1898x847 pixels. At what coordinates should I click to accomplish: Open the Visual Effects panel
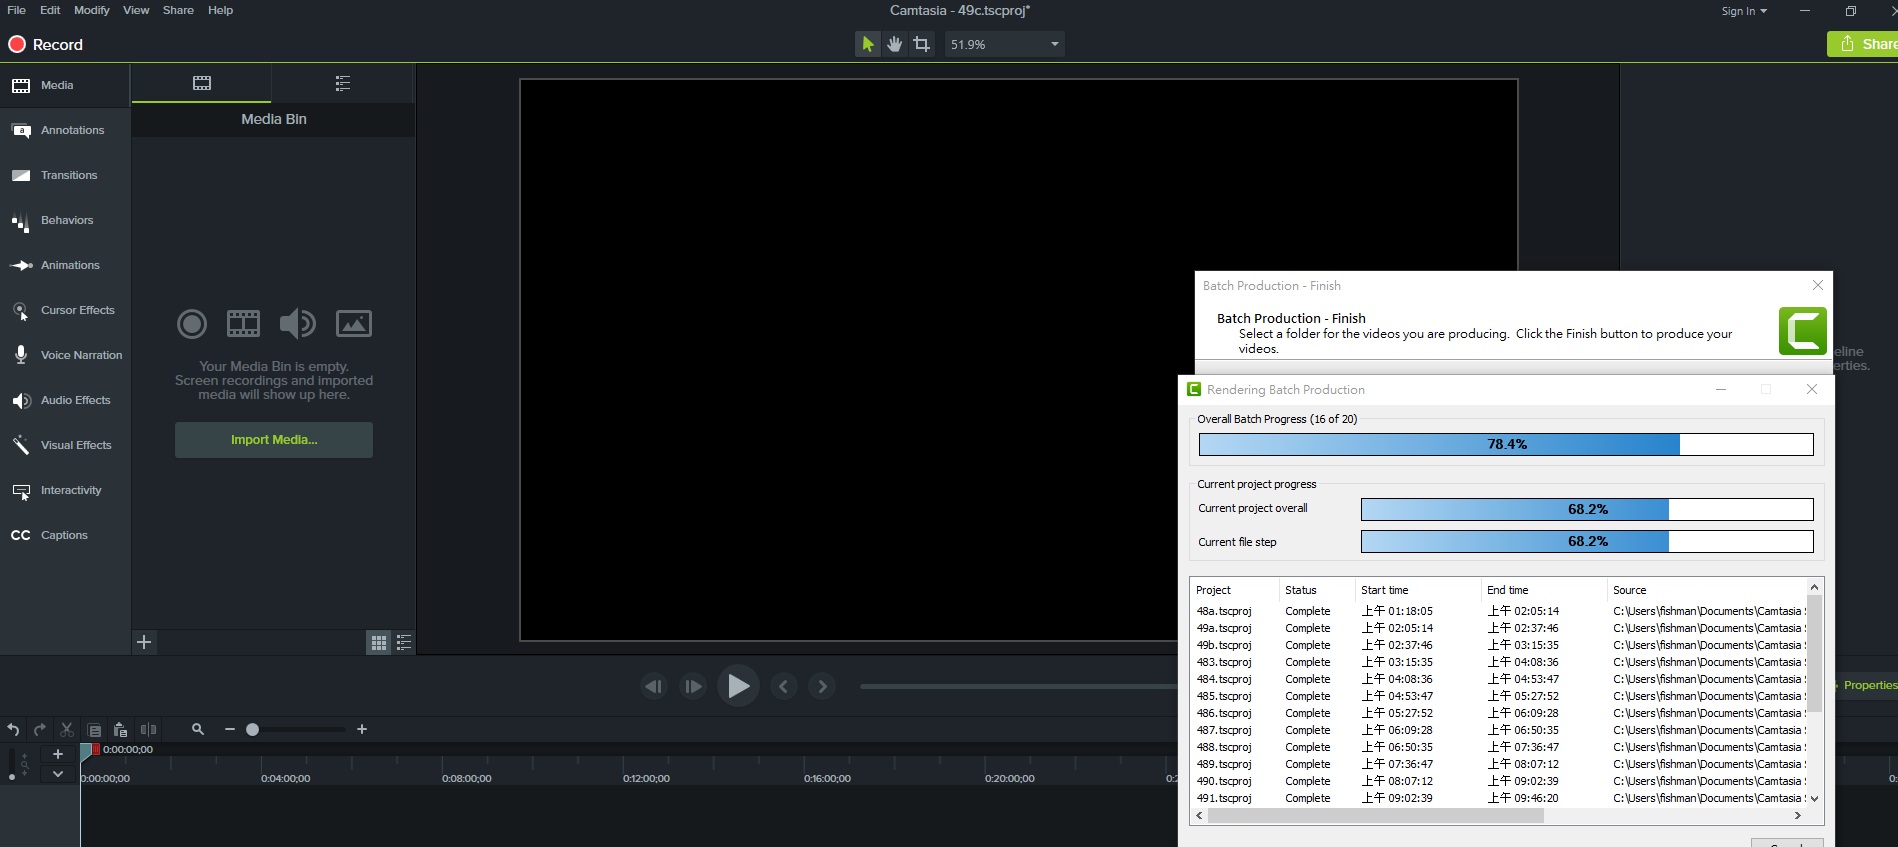(65, 445)
